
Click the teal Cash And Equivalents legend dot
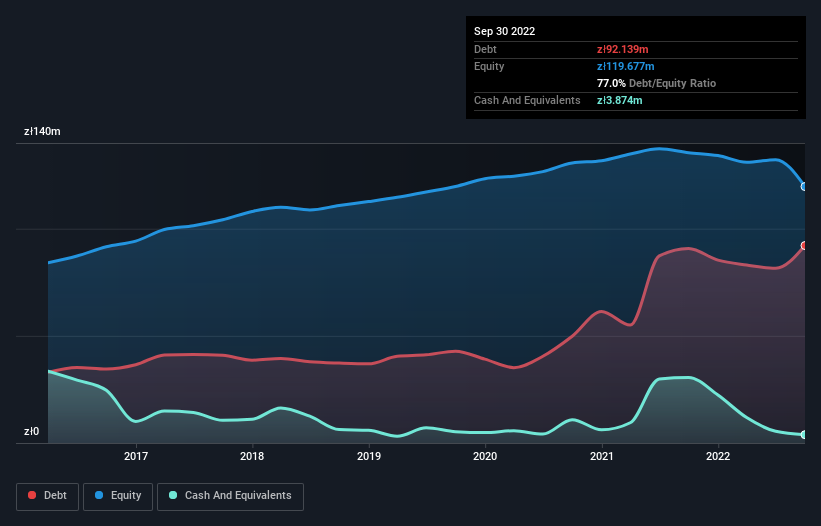[x=173, y=495]
